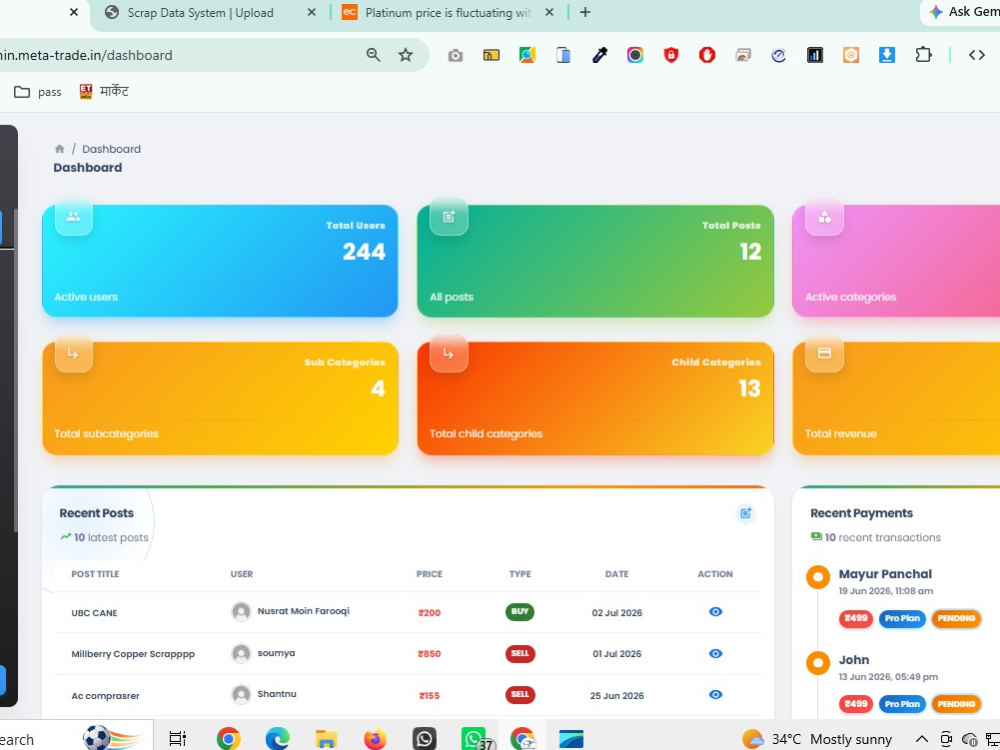View the UBC CANE post via eye icon
The width and height of the screenshot is (1000, 750).
[716, 612]
